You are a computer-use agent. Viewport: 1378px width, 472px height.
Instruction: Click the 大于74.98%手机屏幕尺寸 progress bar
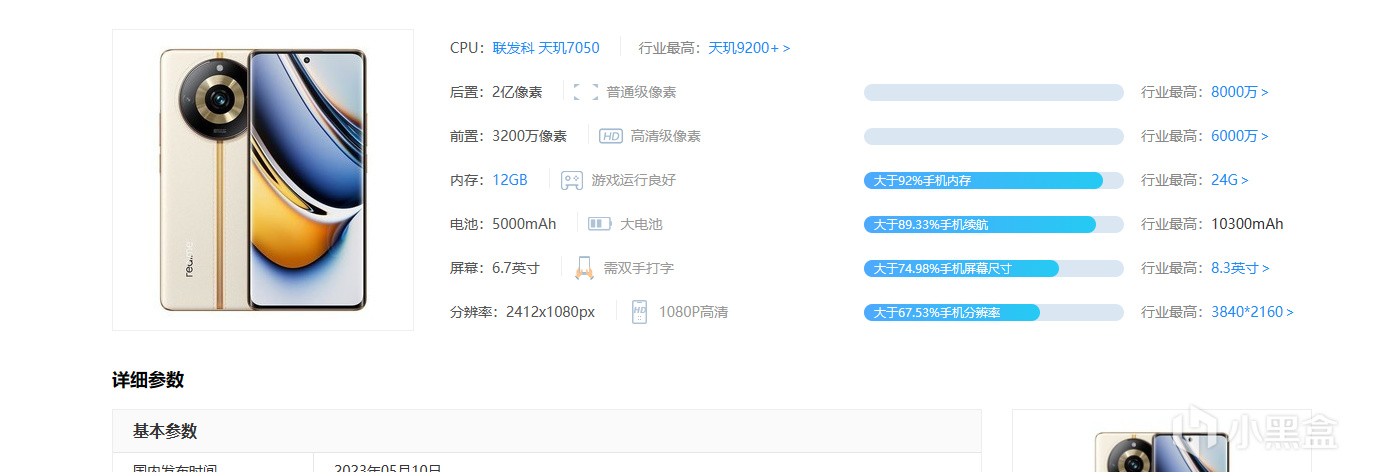click(994, 268)
